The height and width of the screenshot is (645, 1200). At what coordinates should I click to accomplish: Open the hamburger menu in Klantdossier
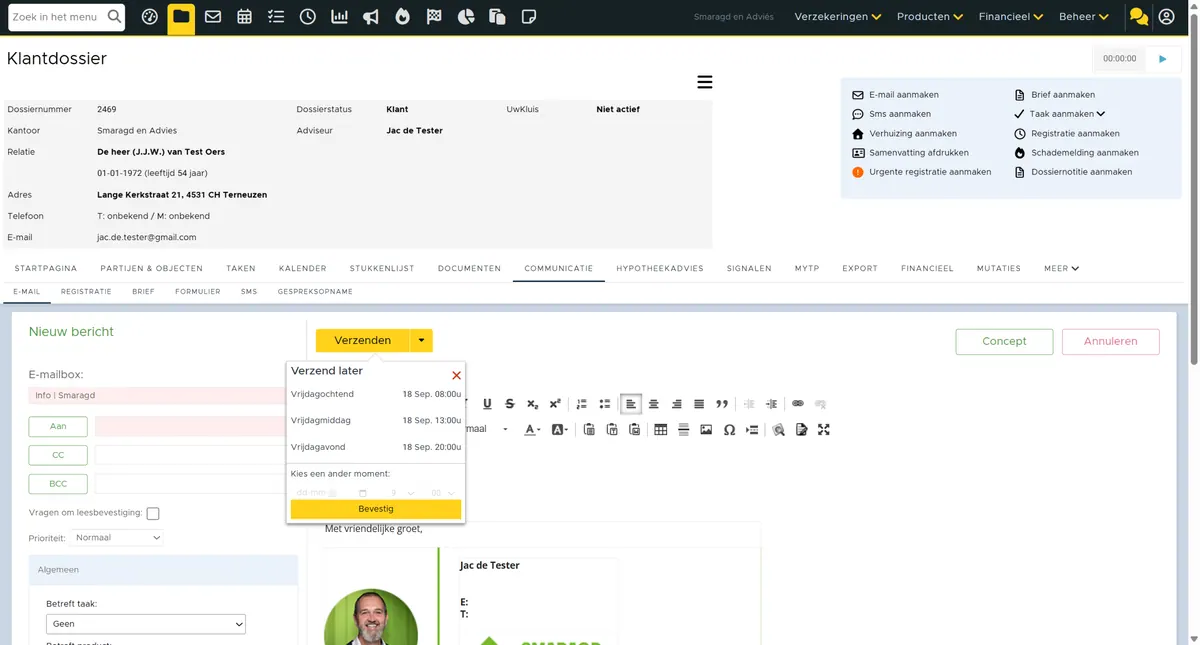[705, 82]
